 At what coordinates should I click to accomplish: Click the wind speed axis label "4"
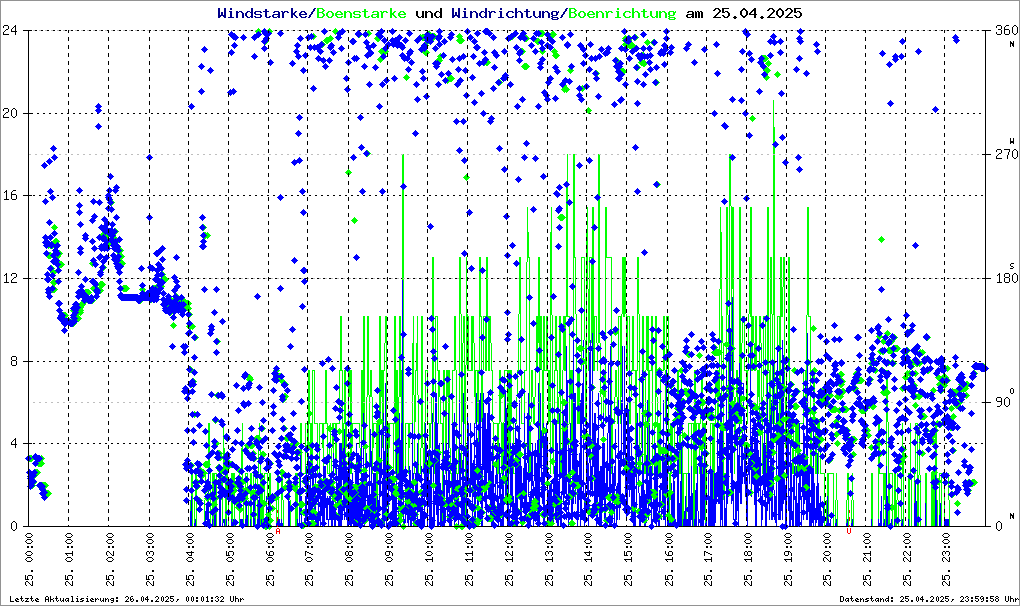13,443
